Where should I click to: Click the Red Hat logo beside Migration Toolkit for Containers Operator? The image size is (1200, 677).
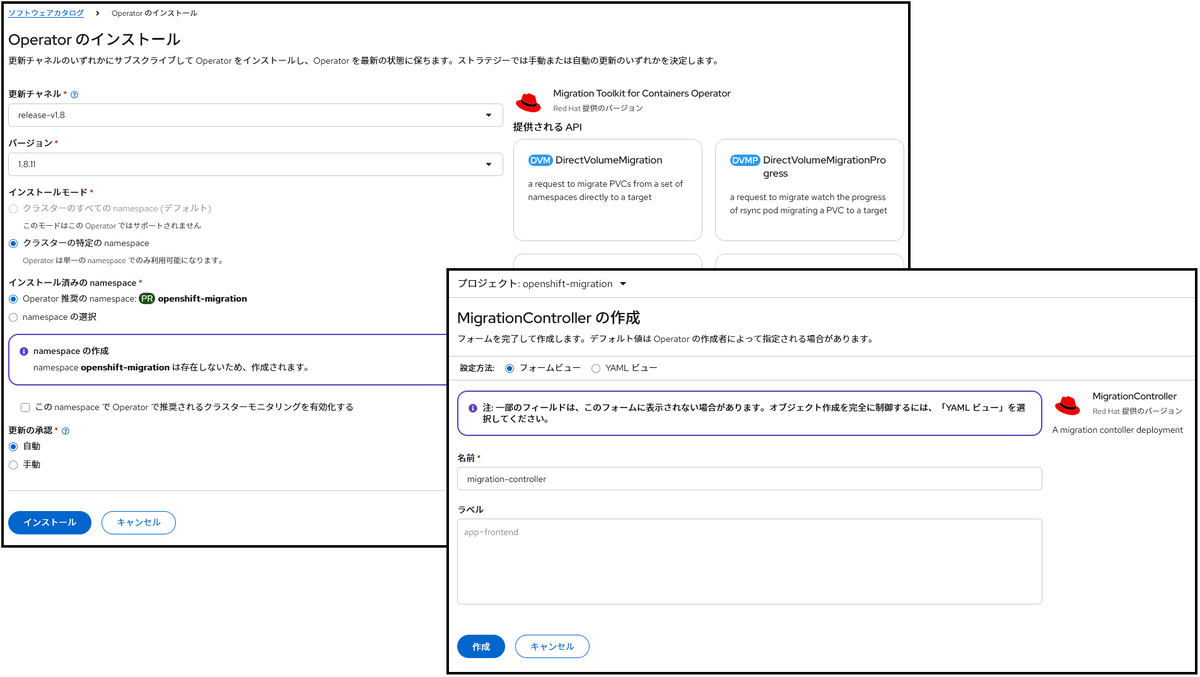point(528,101)
